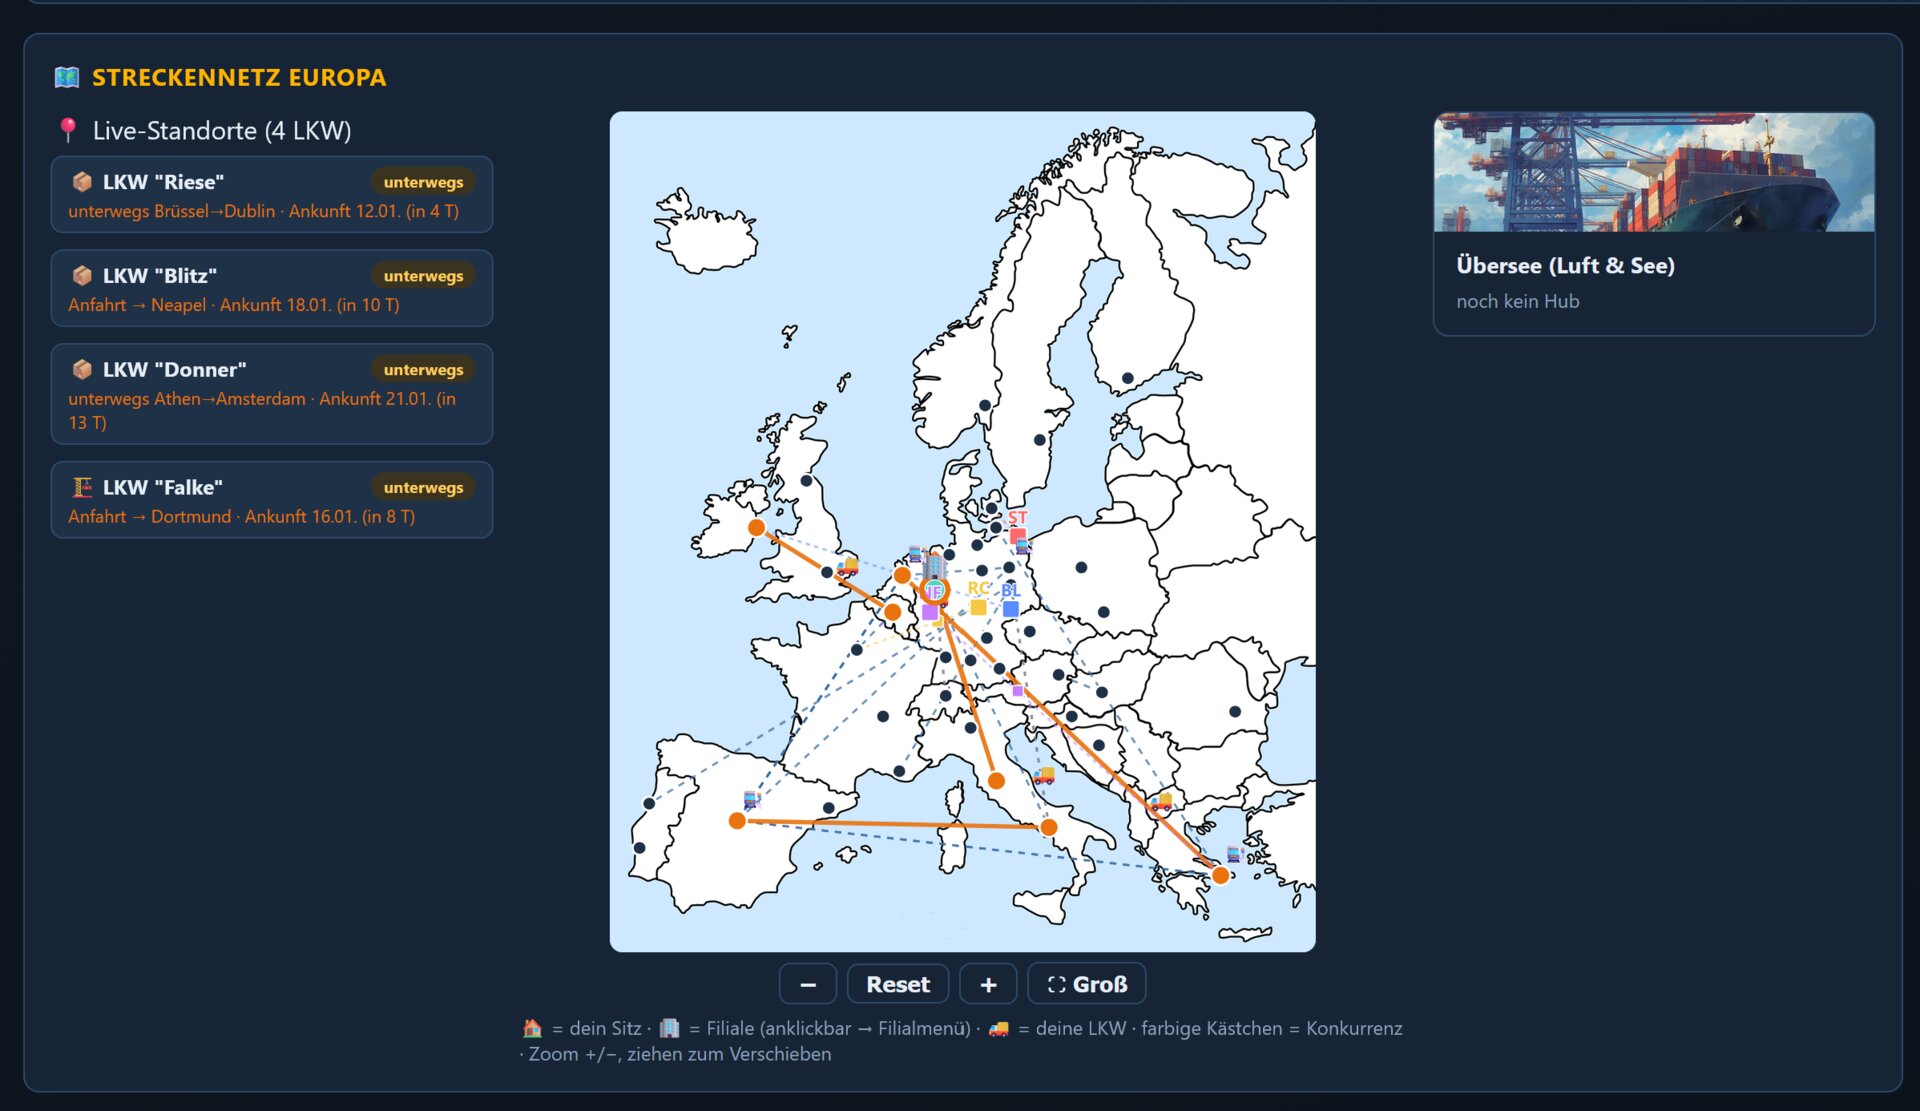Viewport: 1920px width, 1111px height.
Task: Open the LKW "Blitz" truck card
Action: tap(272, 289)
